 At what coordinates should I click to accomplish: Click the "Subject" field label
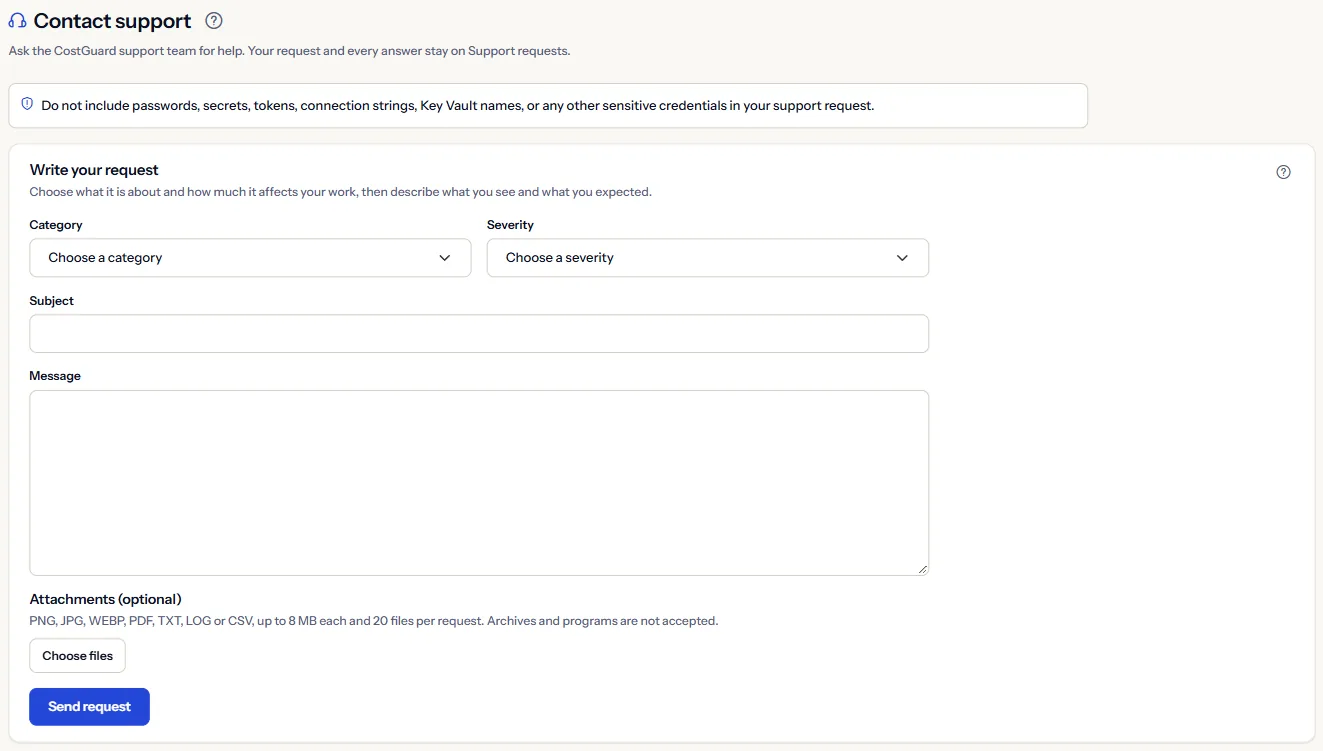pos(52,301)
